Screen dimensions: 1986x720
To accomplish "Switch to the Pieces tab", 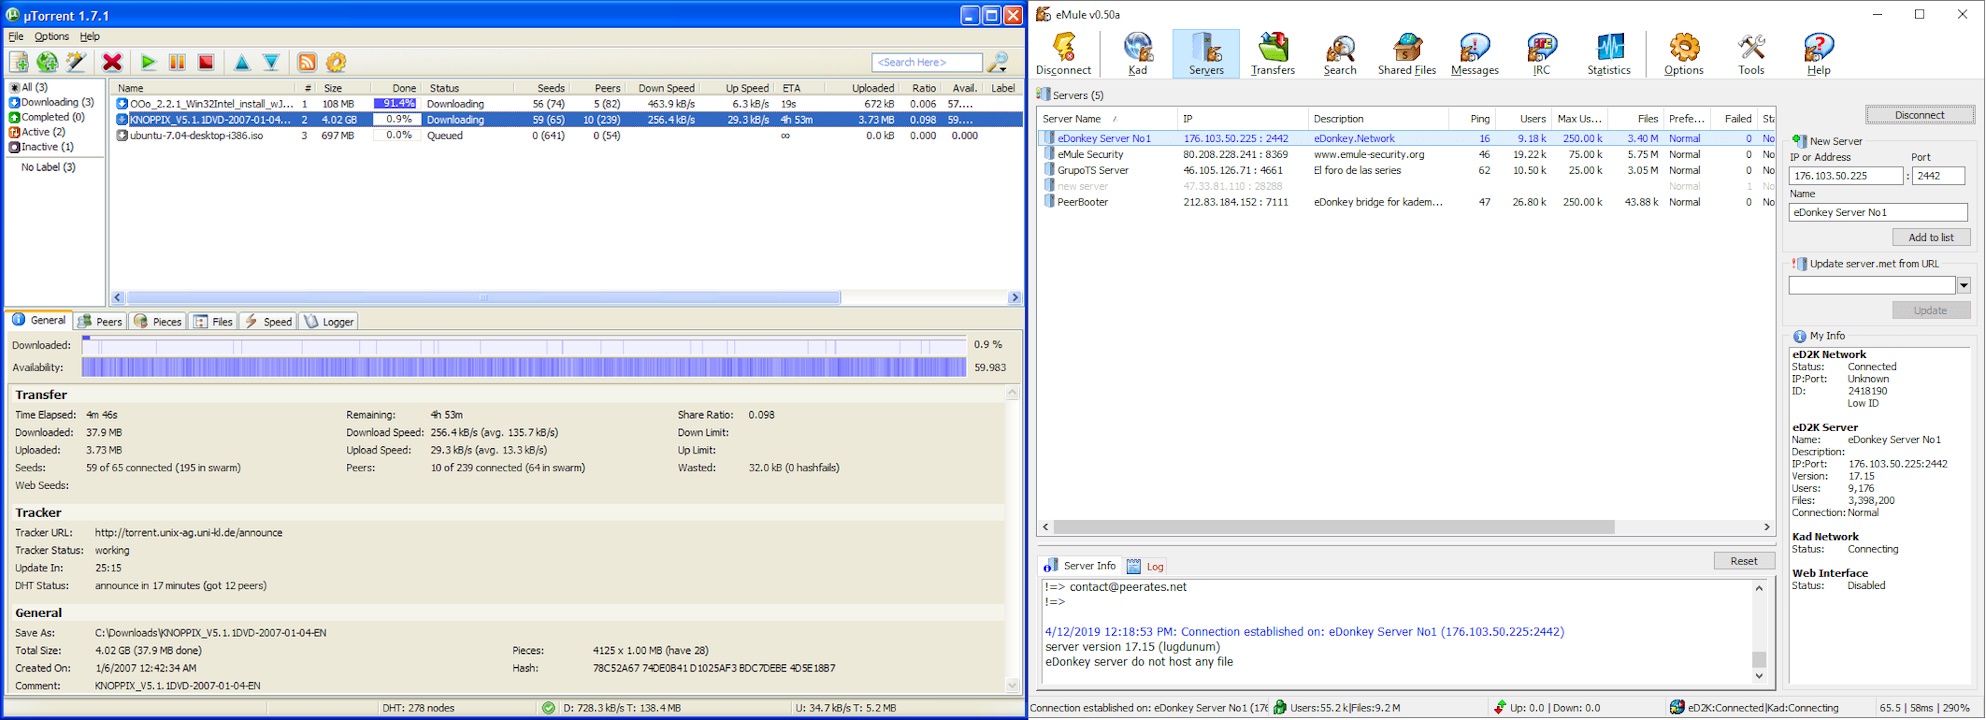I will (158, 322).
